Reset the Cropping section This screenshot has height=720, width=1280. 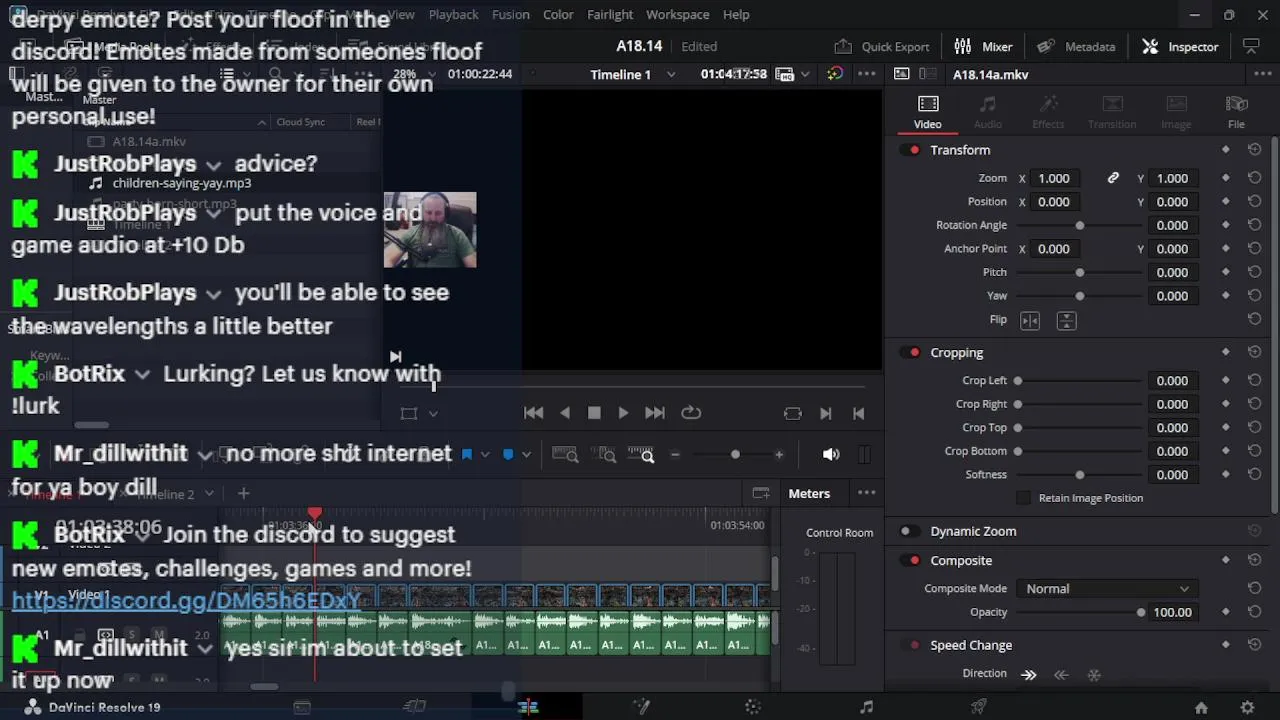coord(1254,353)
